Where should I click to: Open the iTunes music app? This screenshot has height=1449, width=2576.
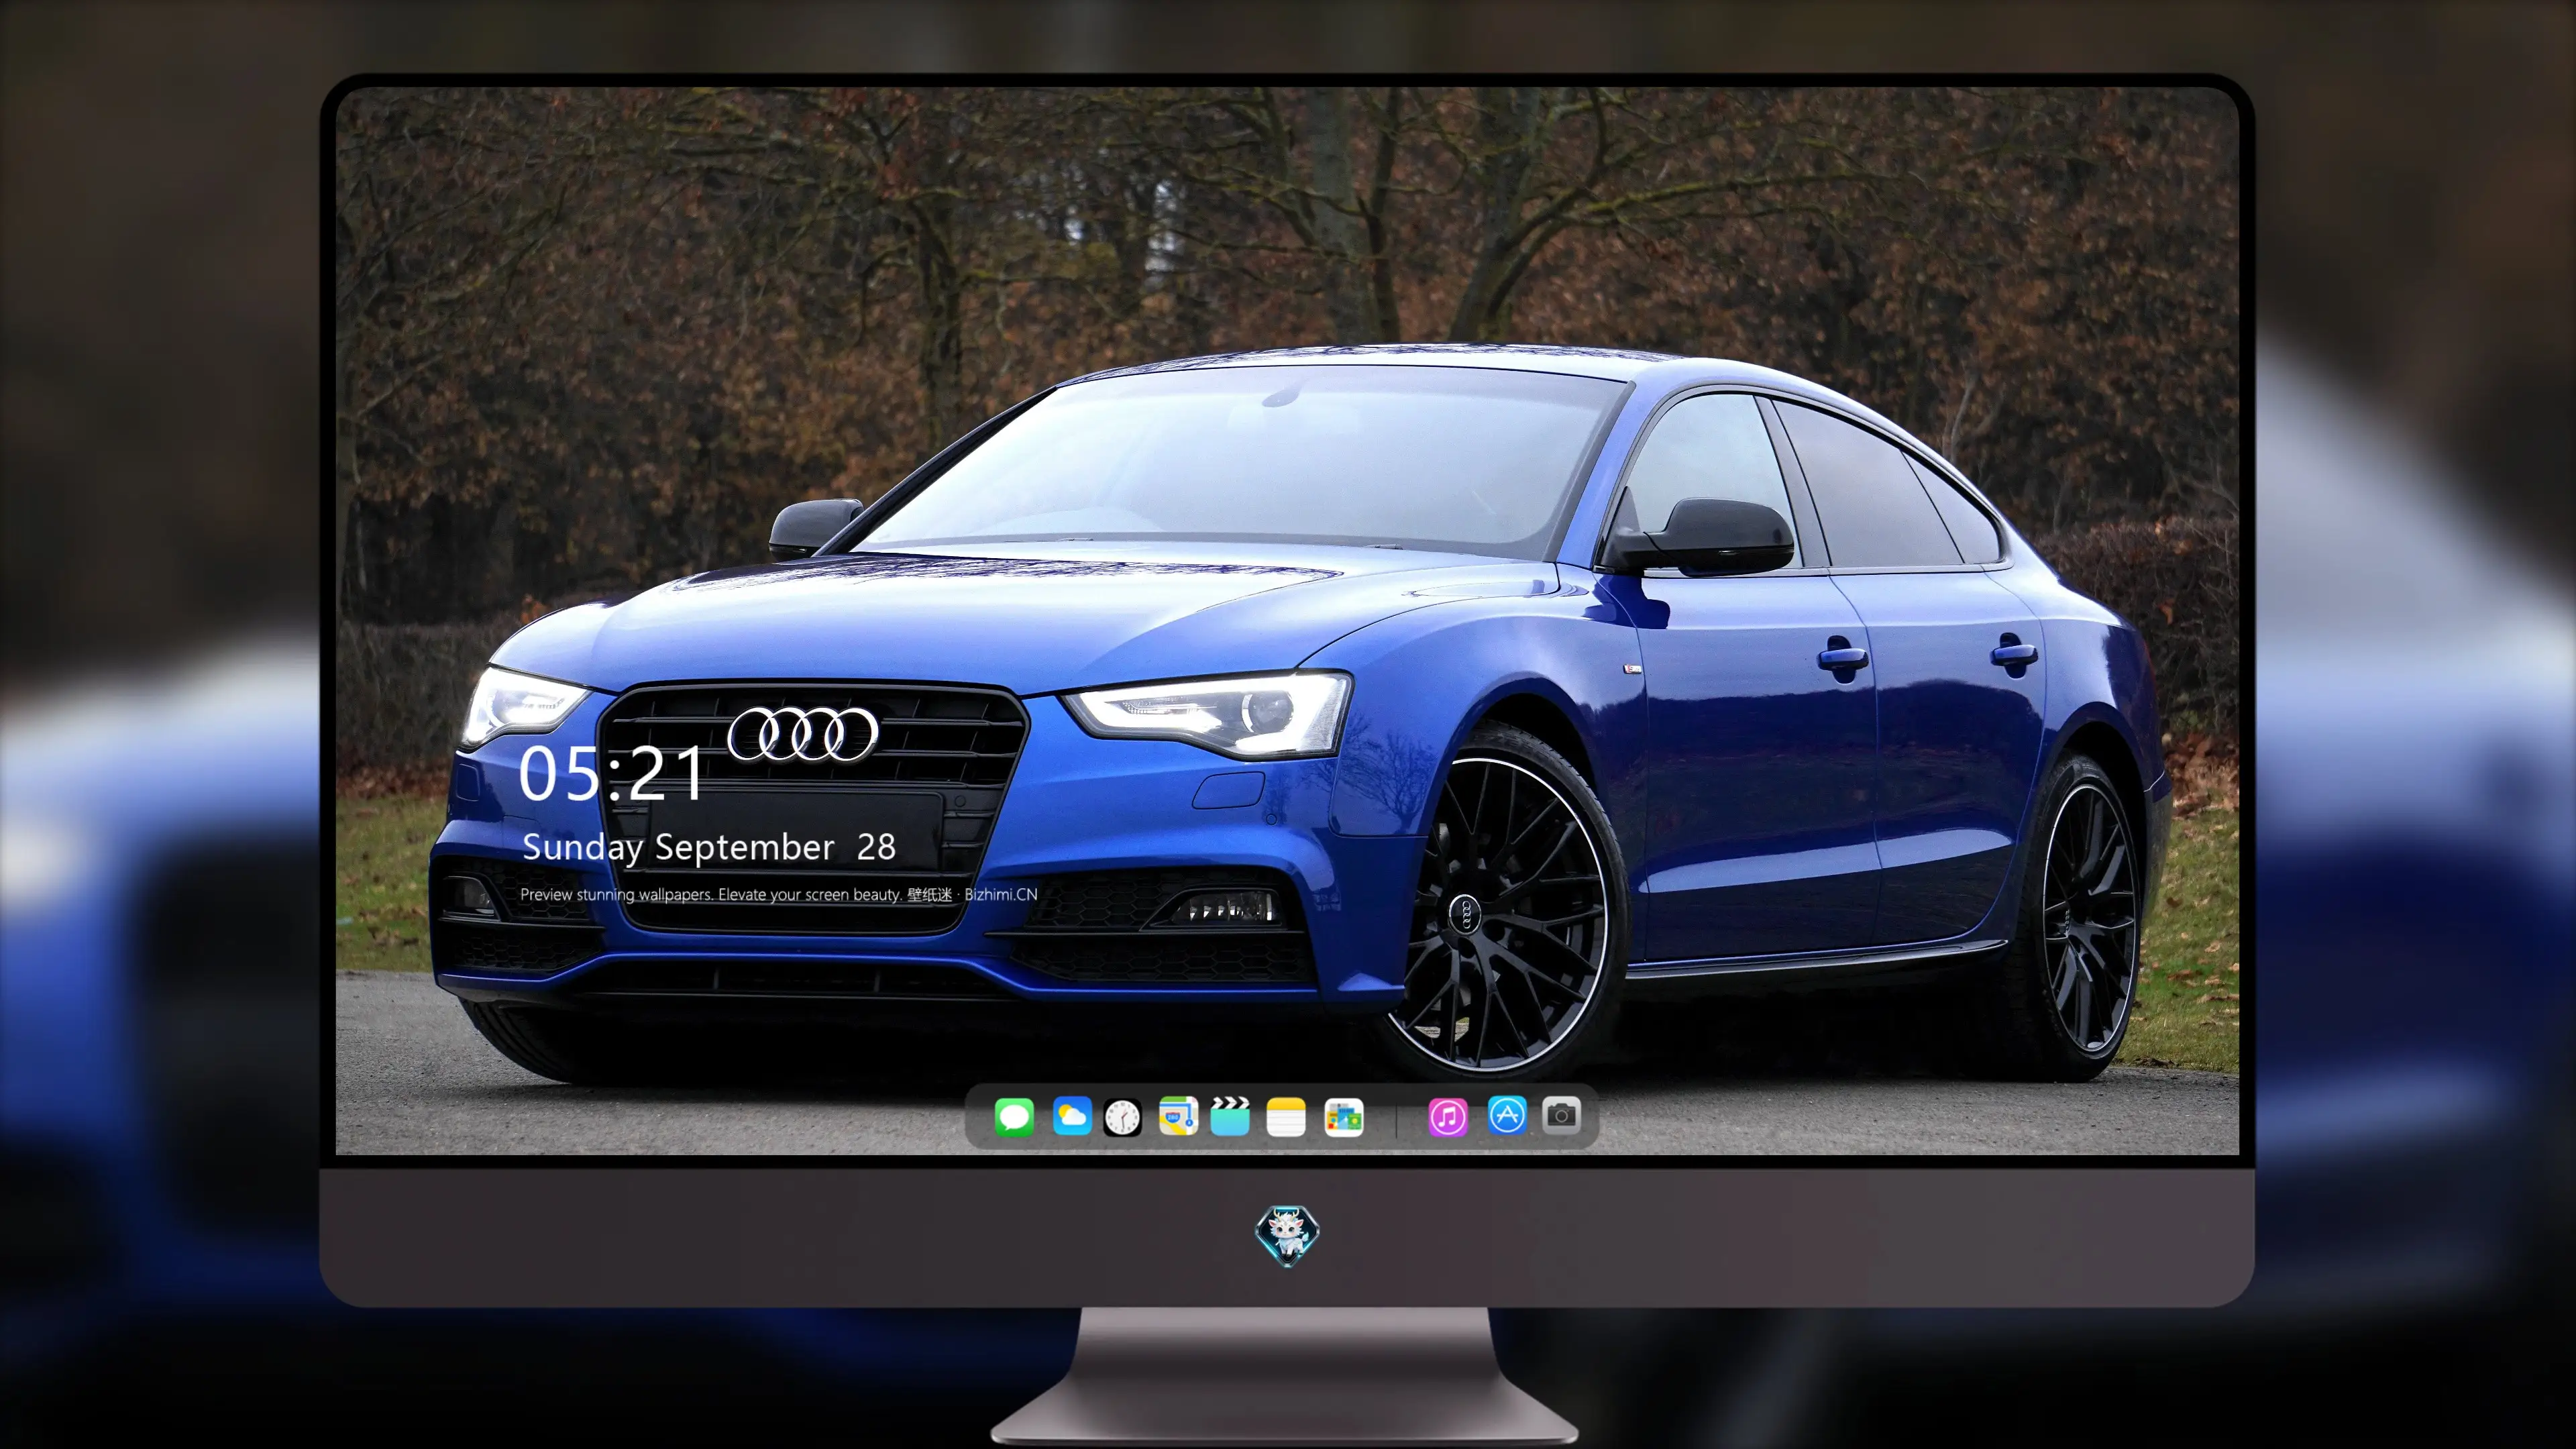point(1448,1117)
